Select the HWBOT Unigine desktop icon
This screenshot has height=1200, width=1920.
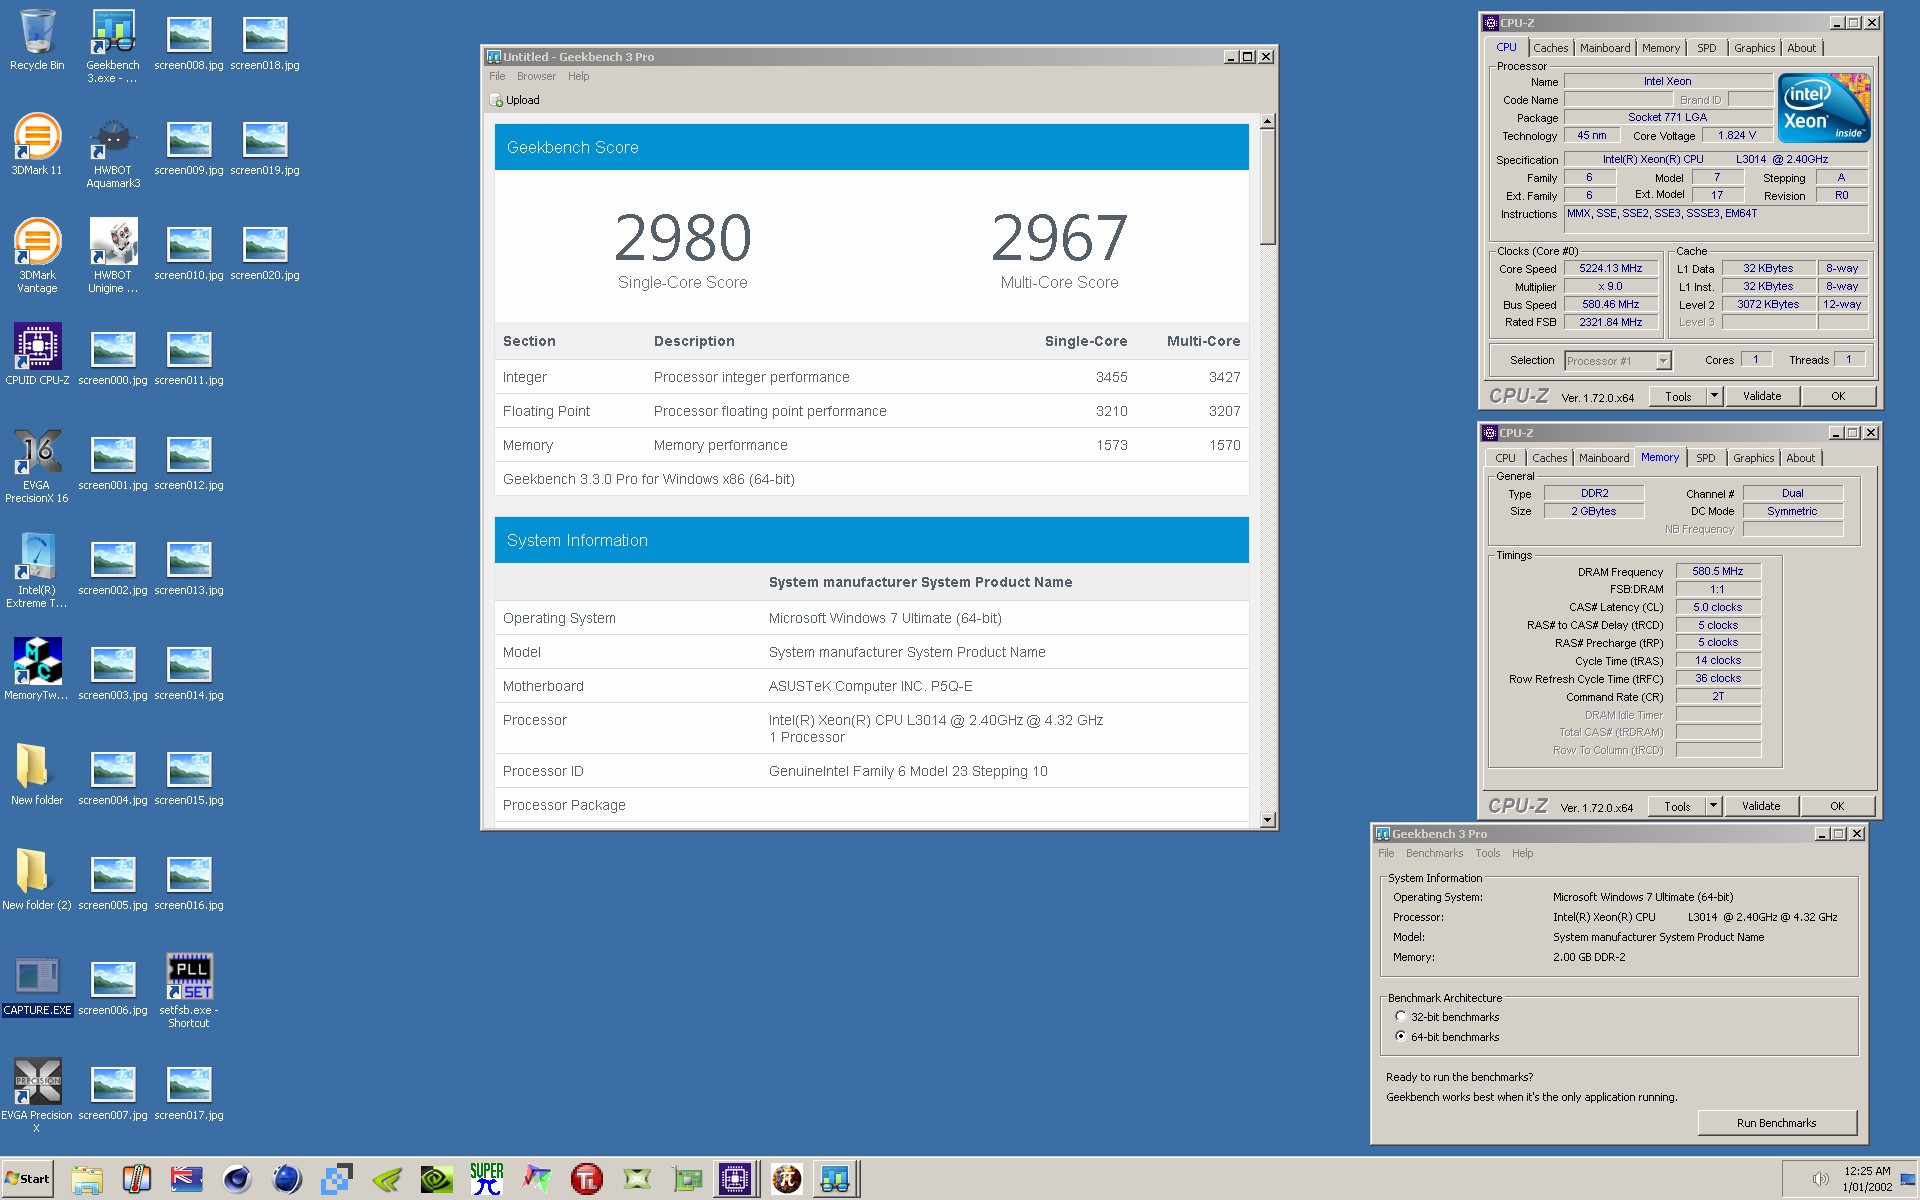tap(113, 256)
